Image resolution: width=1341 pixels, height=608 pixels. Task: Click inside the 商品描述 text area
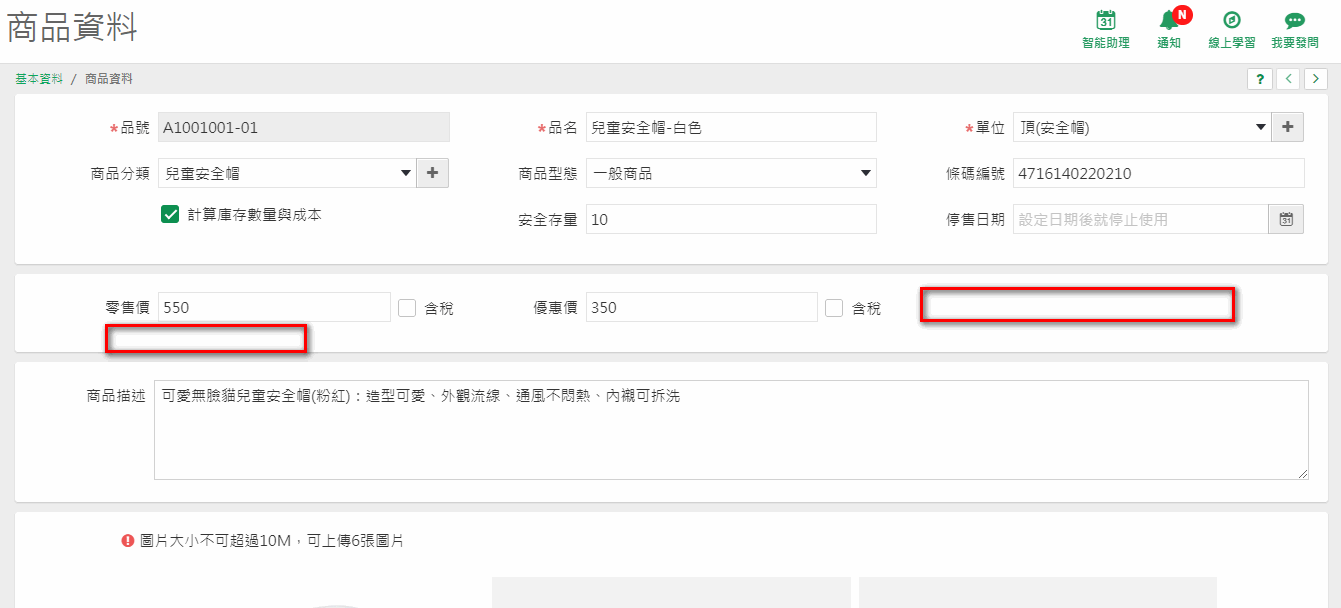click(x=731, y=430)
